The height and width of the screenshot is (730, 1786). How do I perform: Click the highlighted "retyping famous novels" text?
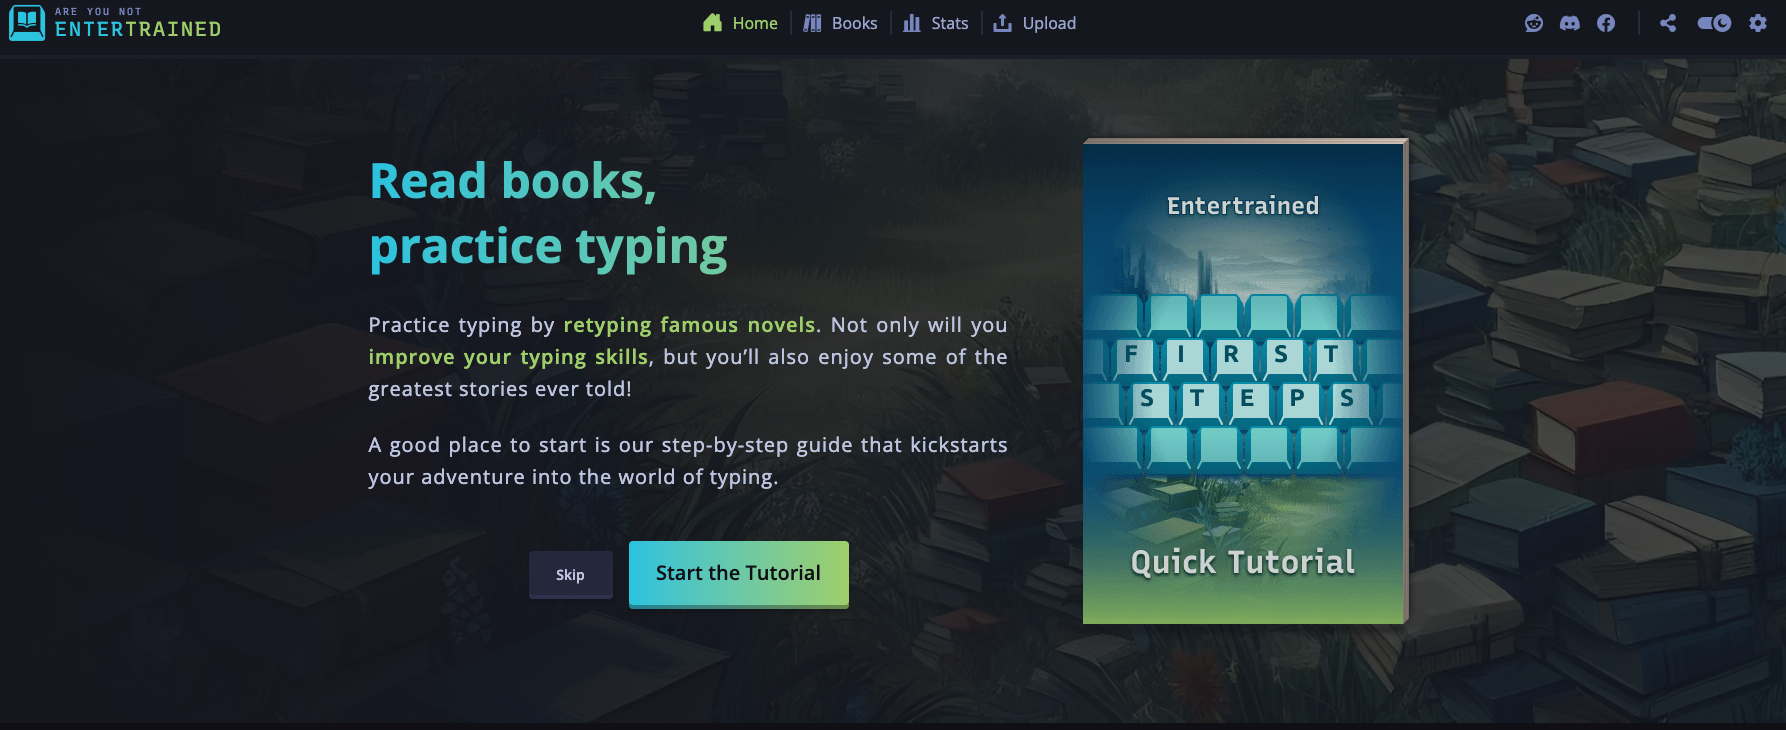click(x=689, y=325)
